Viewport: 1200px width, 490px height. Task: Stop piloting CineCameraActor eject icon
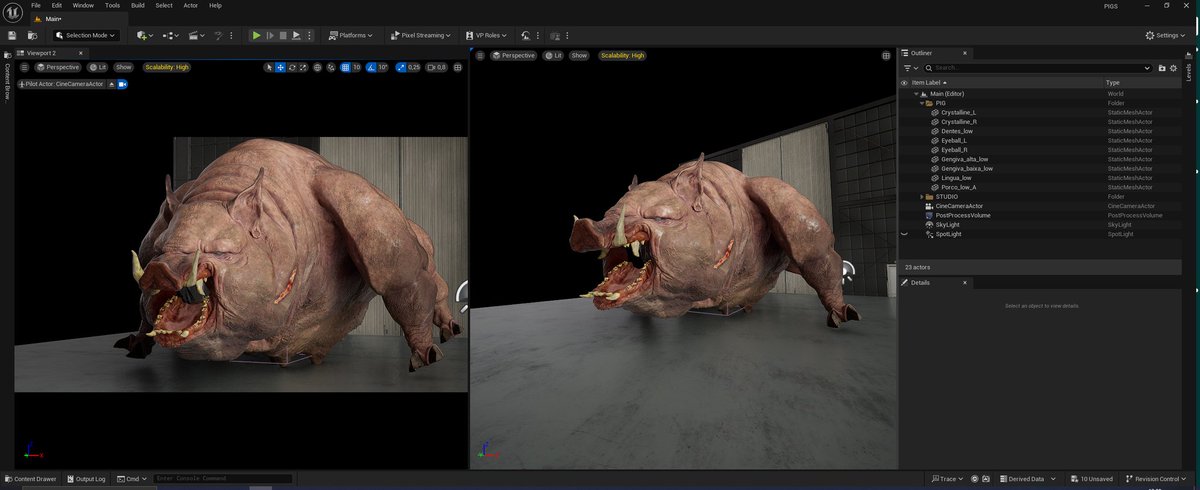(111, 84)
